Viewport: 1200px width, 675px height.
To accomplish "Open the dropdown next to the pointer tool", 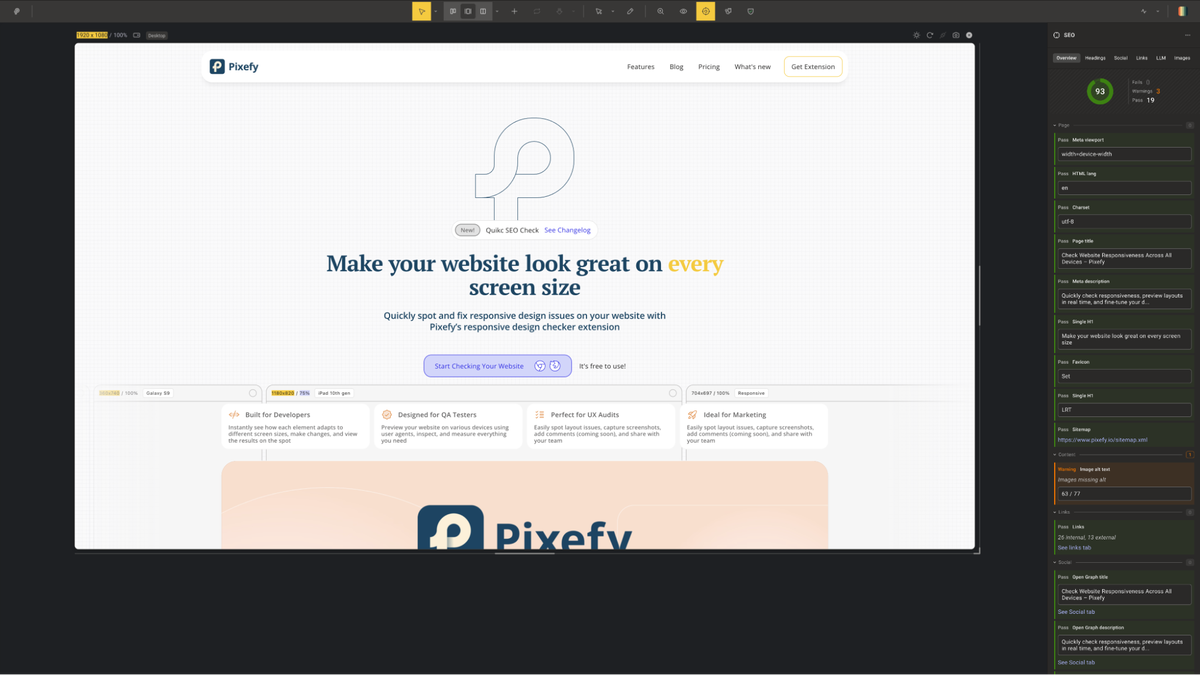I will [436, 11].
